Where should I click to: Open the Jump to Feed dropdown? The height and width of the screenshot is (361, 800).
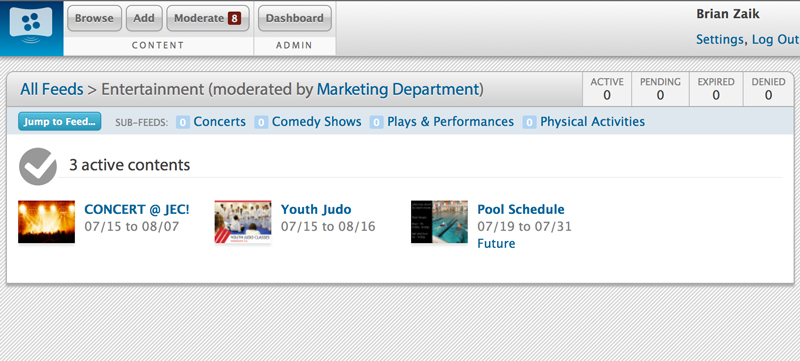tap(60, 122)
